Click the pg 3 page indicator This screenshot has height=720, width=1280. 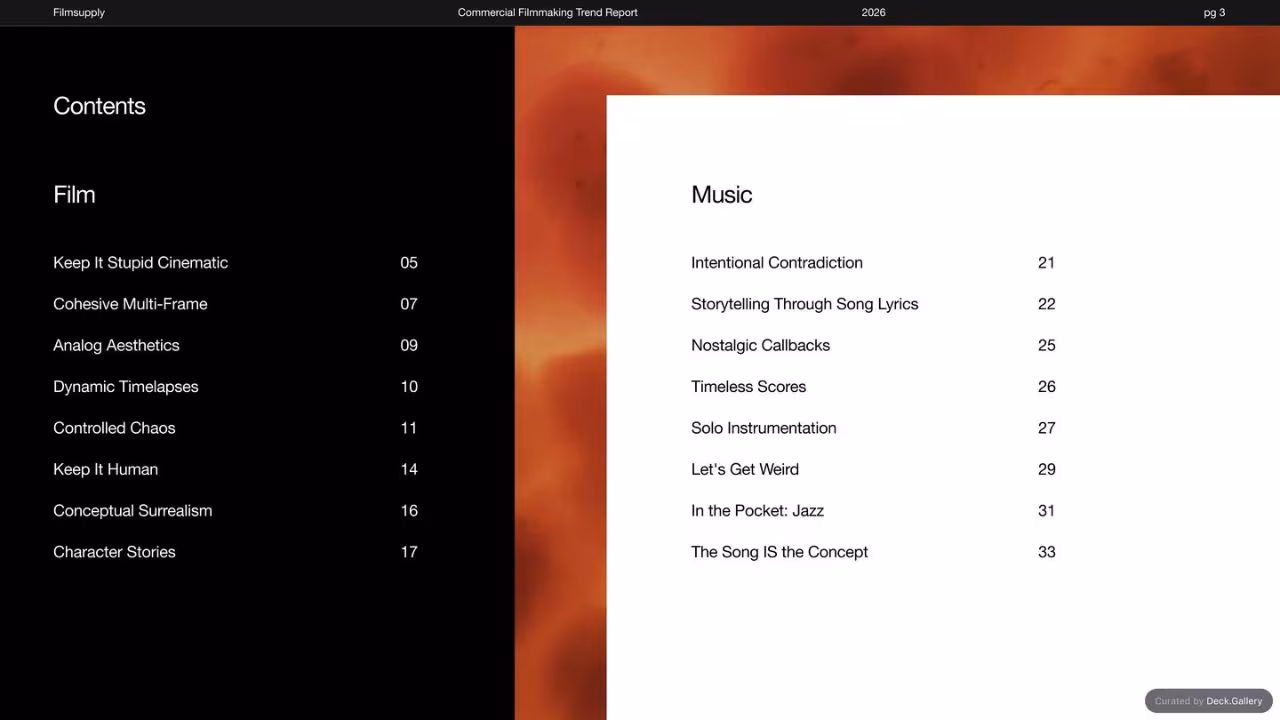tap(1214, 12)
